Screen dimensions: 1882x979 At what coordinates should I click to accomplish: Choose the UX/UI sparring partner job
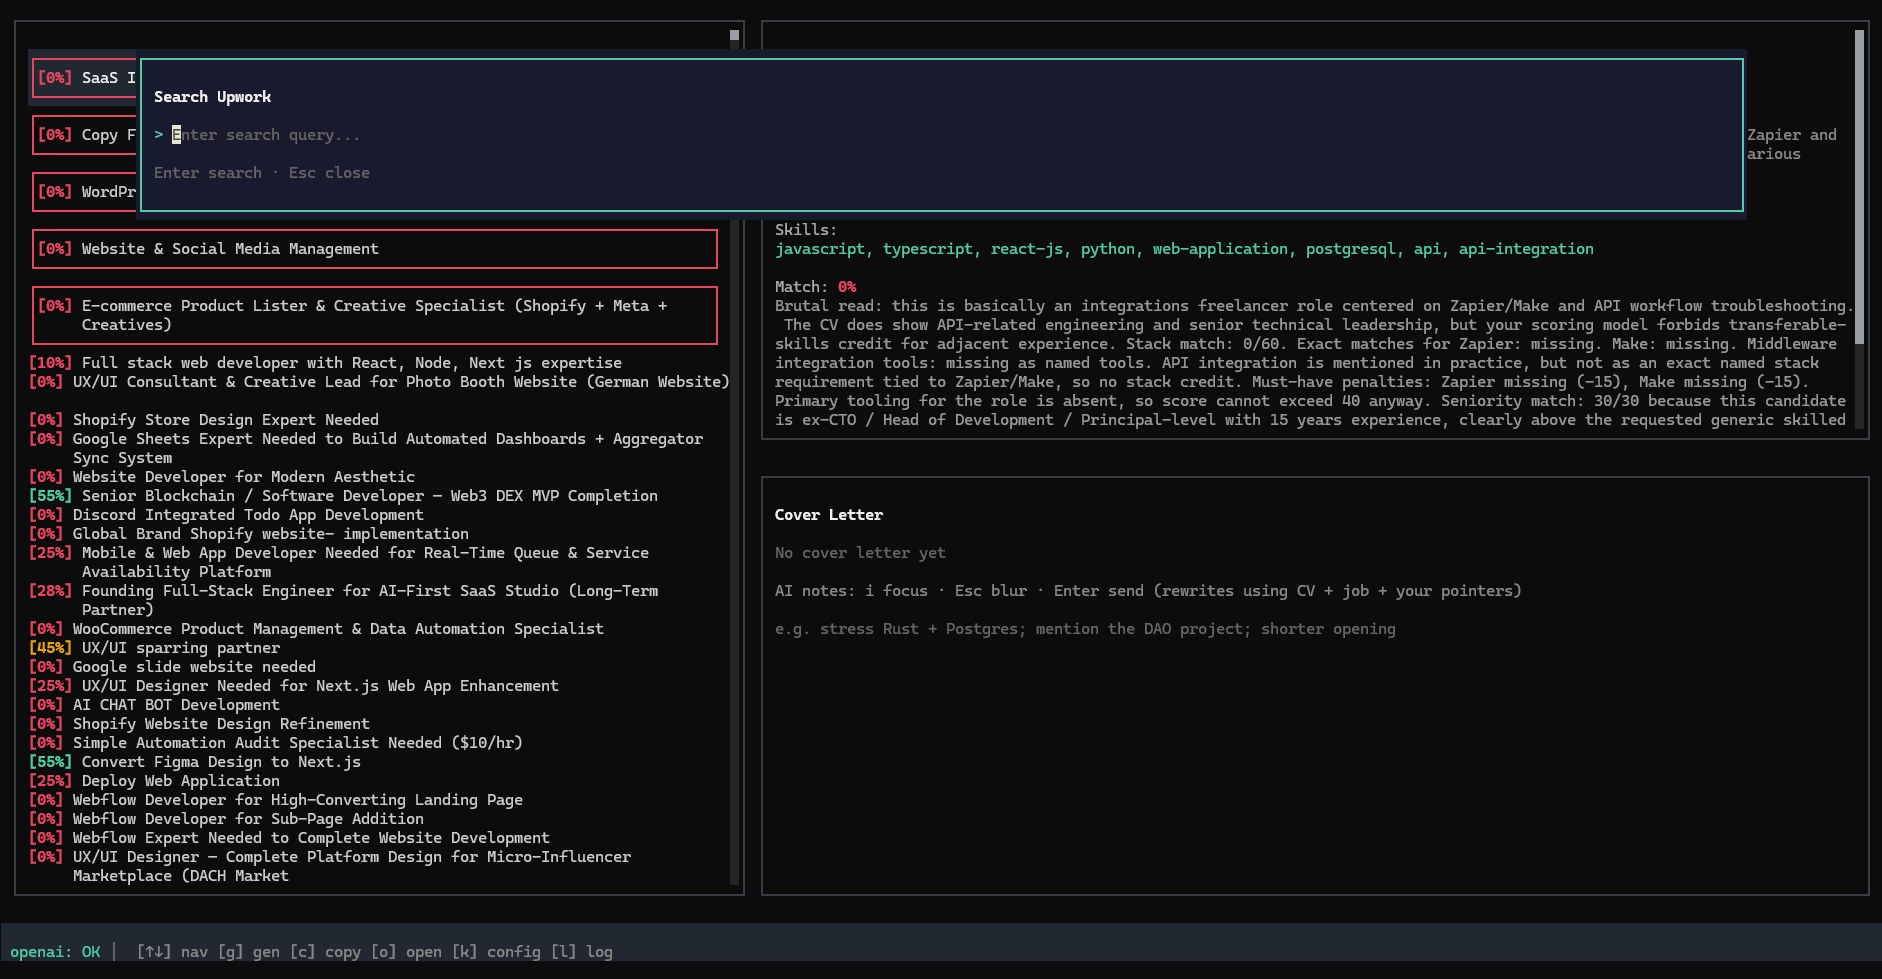pos(180,648)
